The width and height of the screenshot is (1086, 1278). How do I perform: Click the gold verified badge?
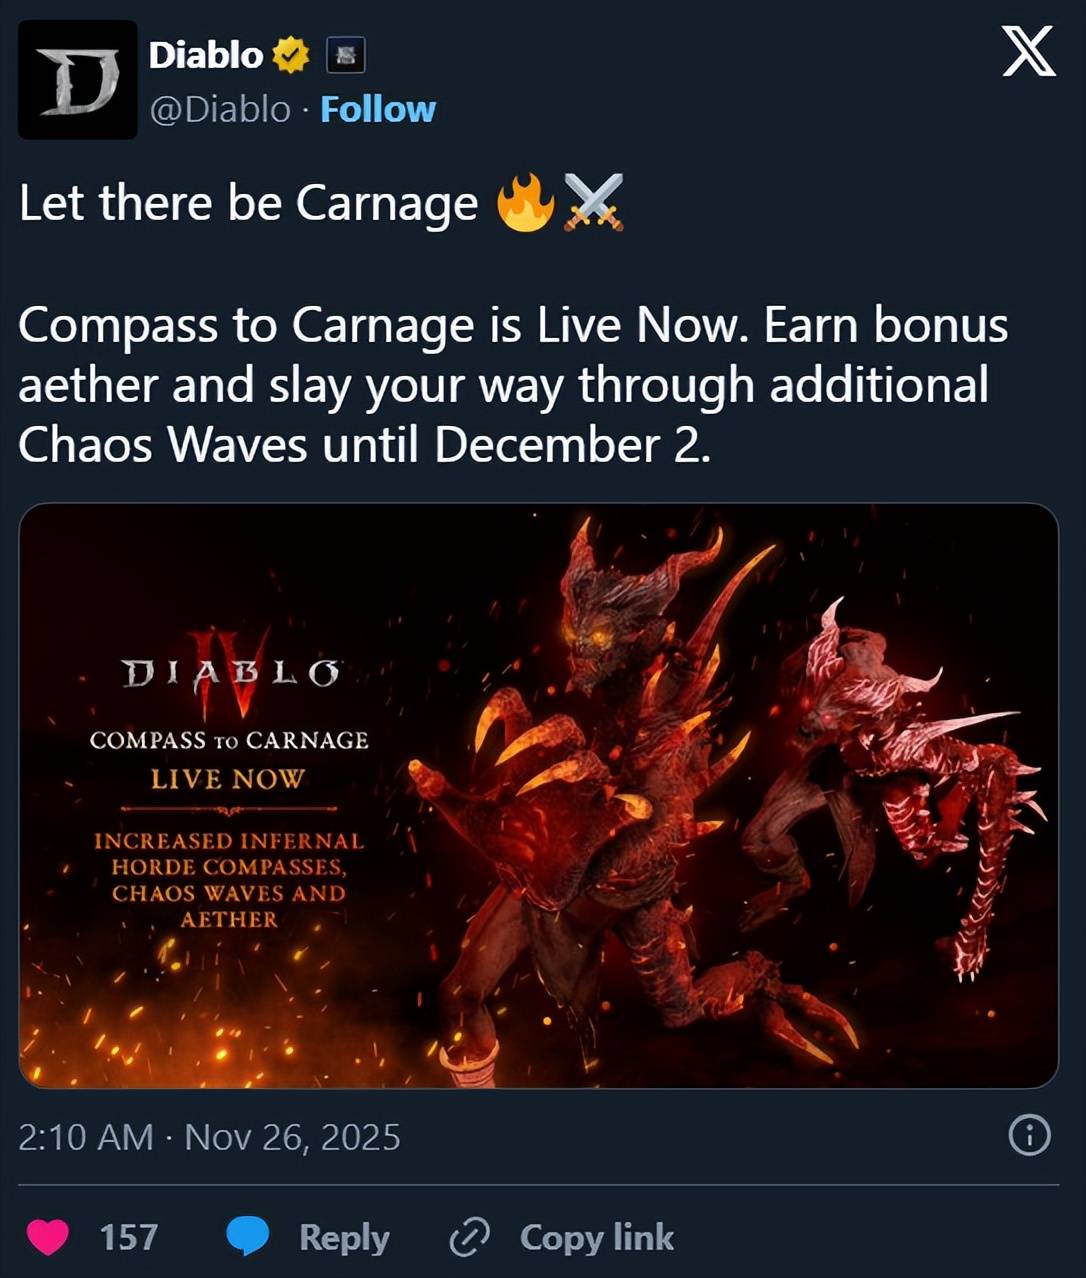291,55
